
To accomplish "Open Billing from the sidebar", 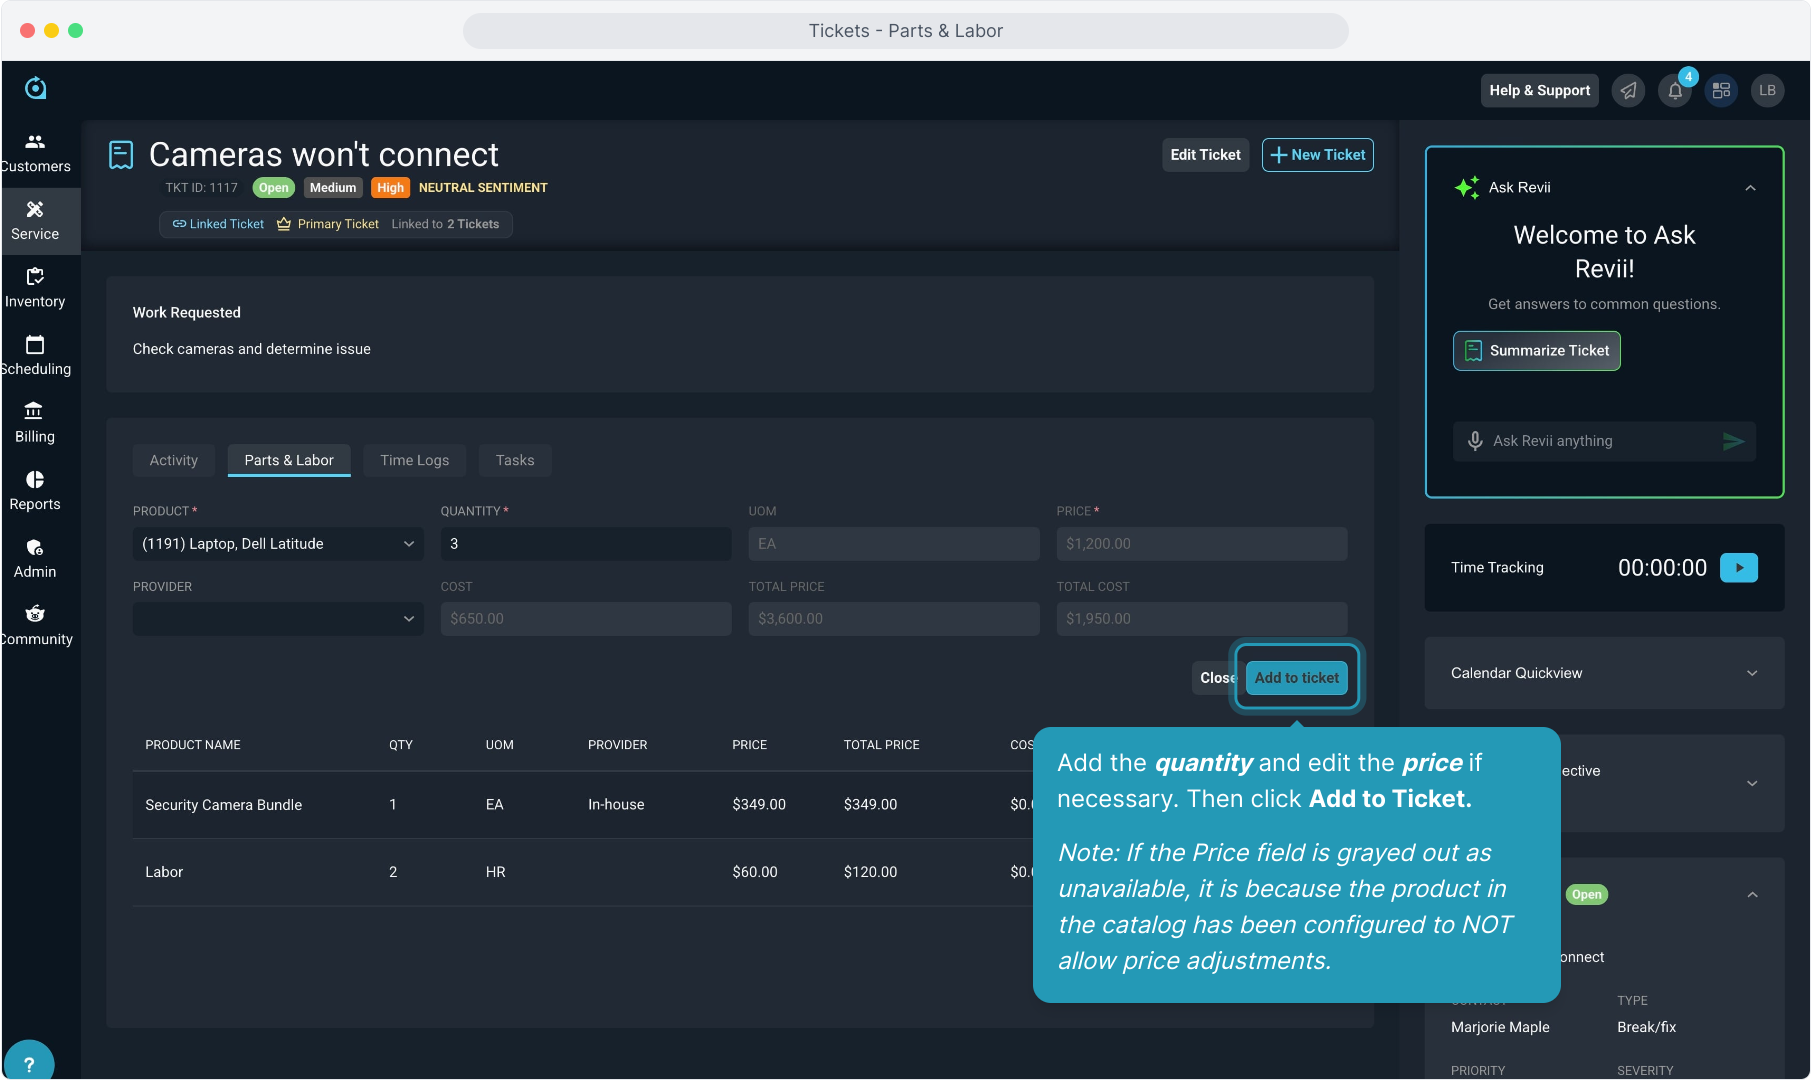I will click(35, 423).
